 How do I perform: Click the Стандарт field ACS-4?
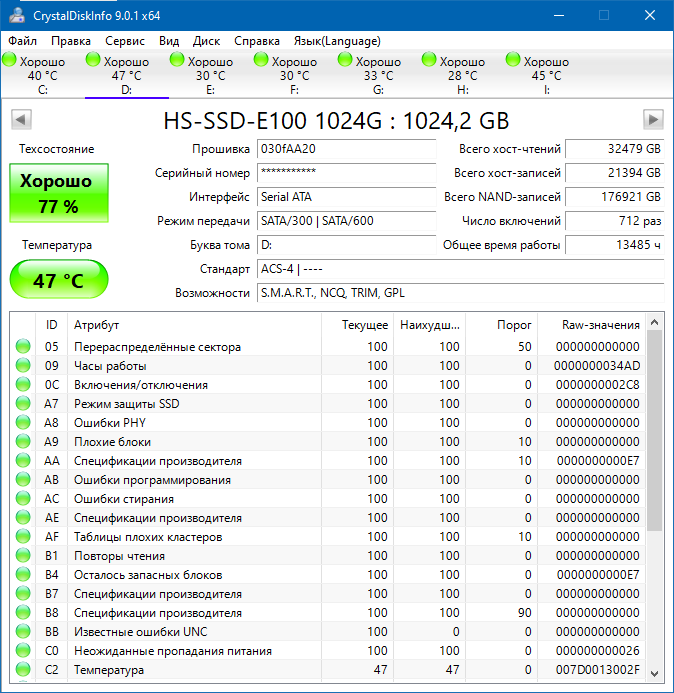click(x=461, y=269)
